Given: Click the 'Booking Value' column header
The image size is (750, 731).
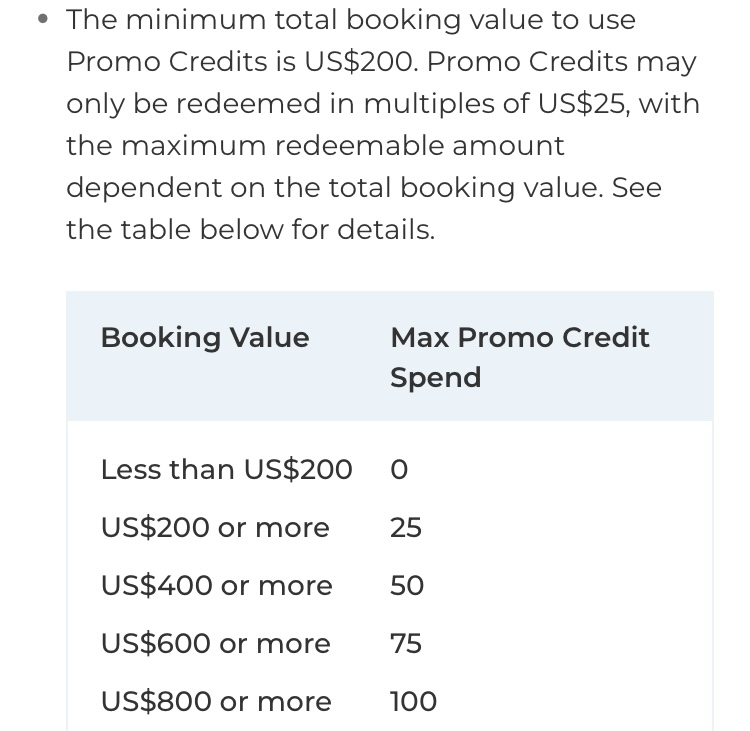Looking at the screenshot, I should [205, 339].
